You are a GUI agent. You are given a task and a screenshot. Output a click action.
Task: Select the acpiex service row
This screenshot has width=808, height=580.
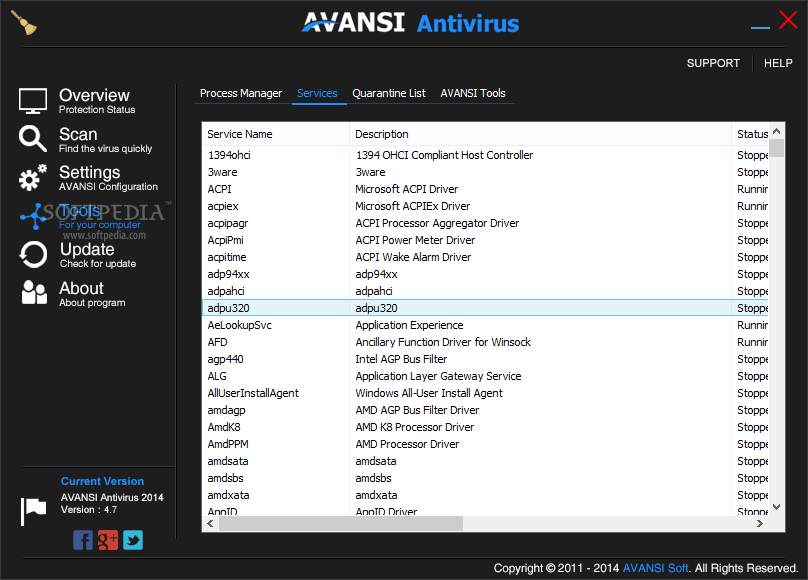485,206
